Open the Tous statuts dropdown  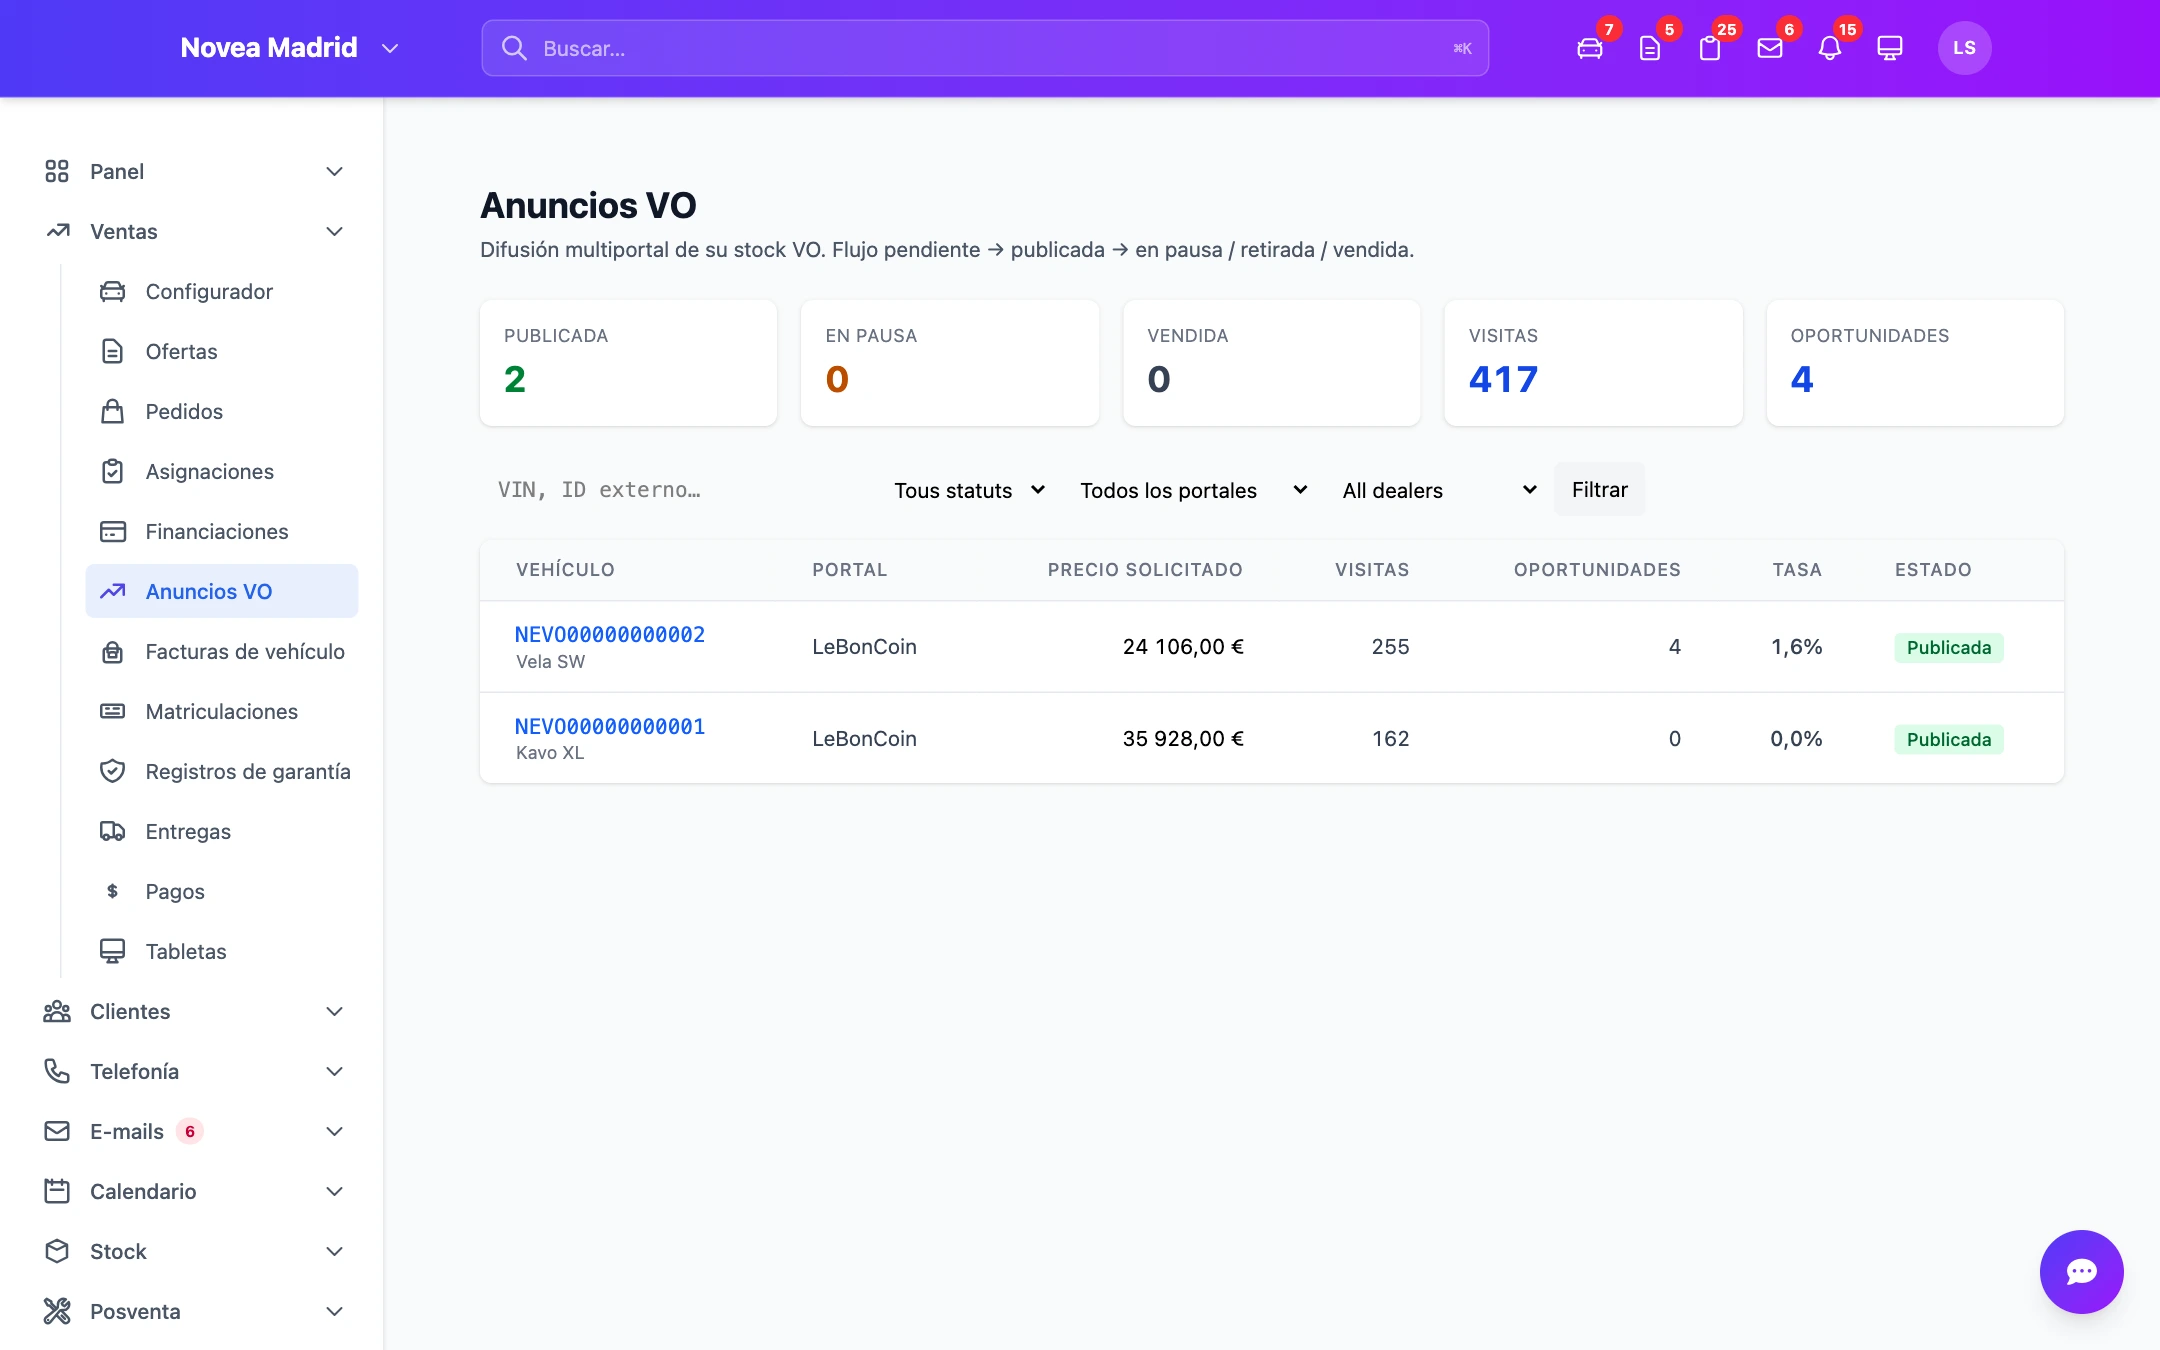pyautogui.click(x=969, y=490)
